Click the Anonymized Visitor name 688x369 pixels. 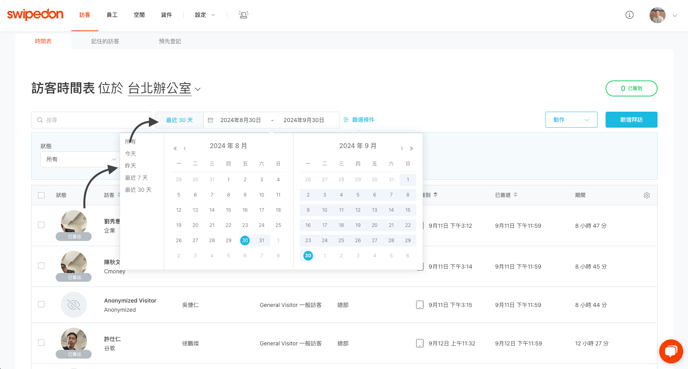(x=130, y=301)
